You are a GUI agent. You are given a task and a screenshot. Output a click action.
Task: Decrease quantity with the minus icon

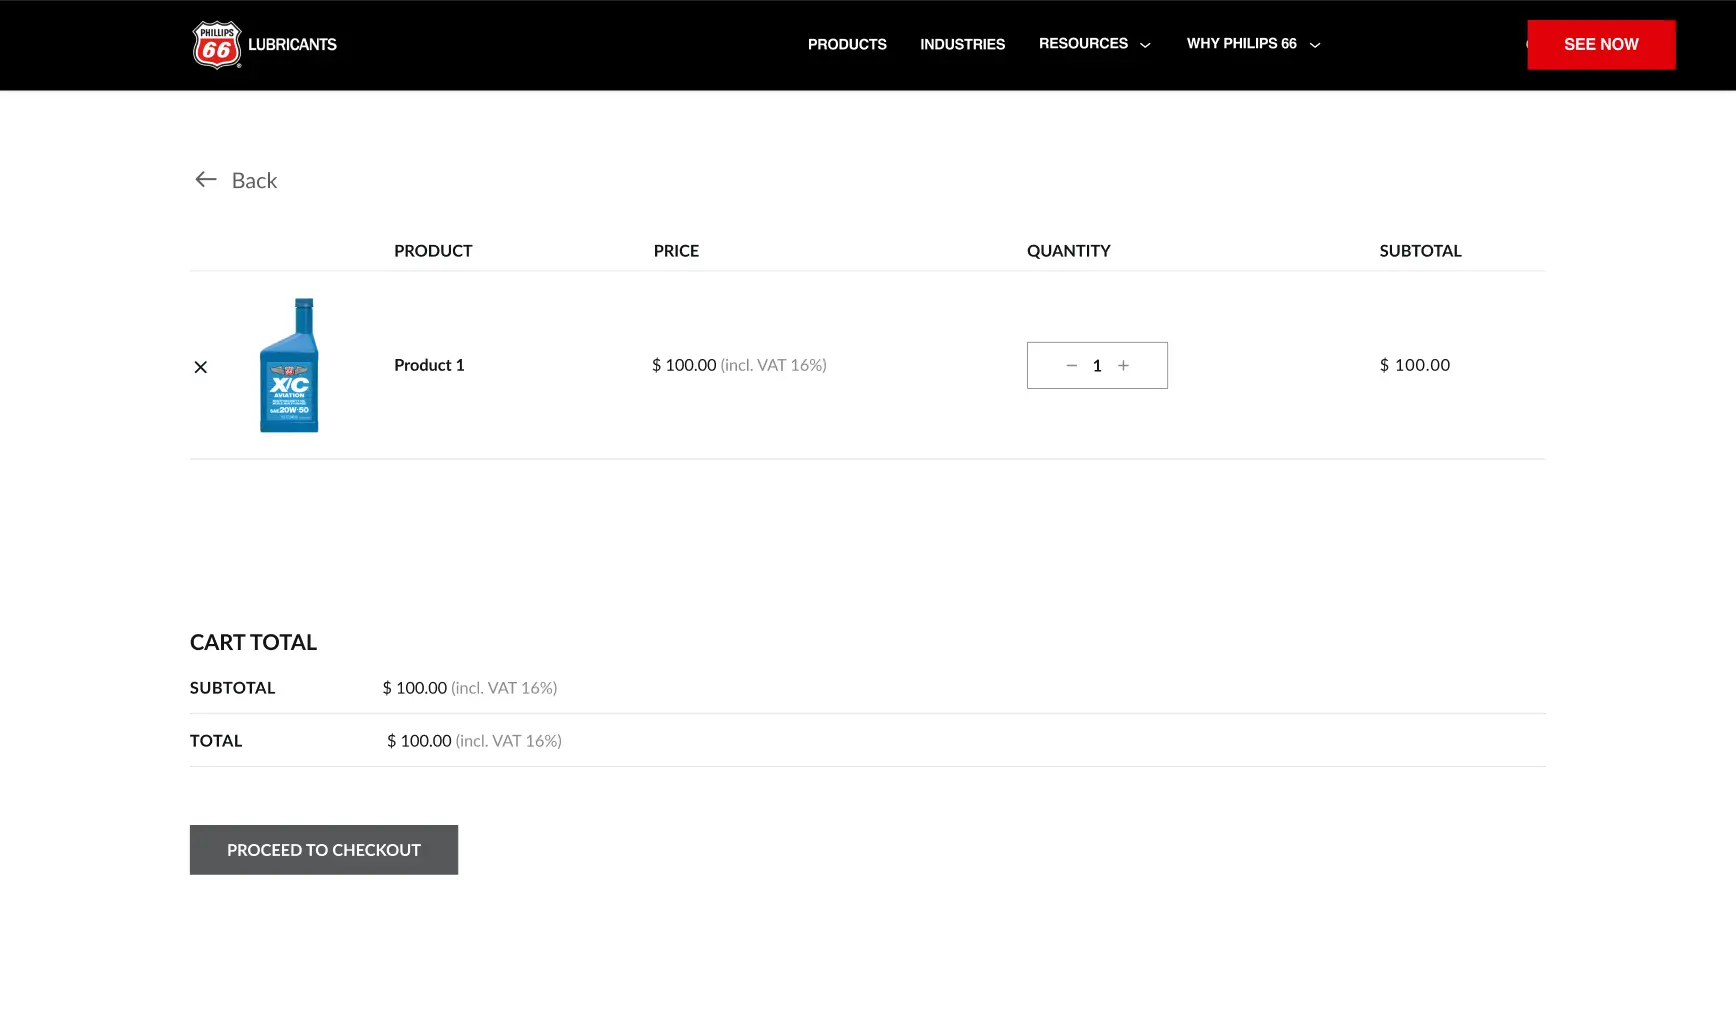click(1071, 366)
